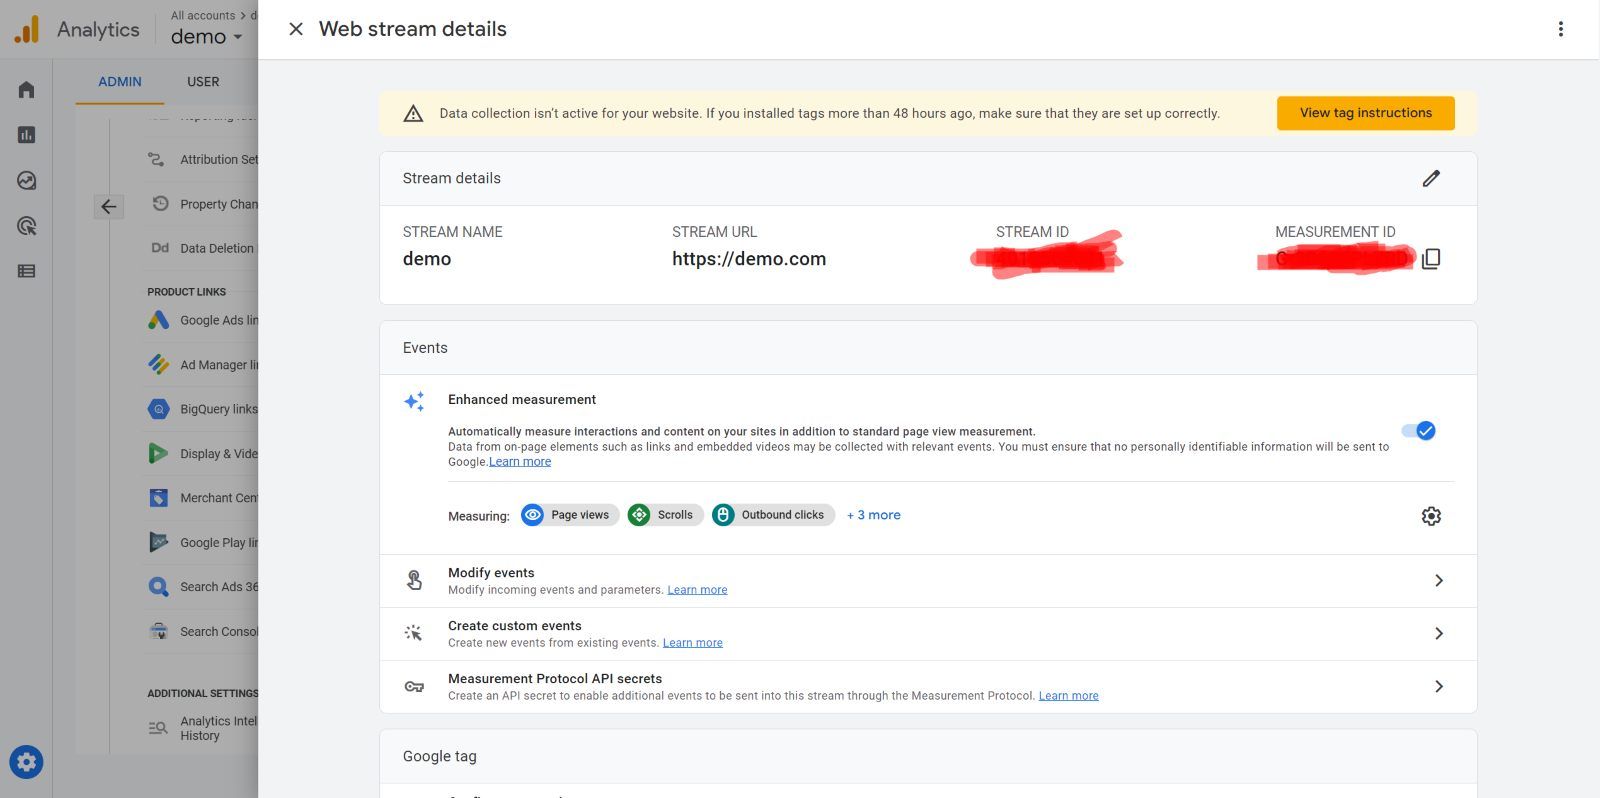Screen dimensions: 1600x798
Task: Open Google Play links item
Action: (x=201, y=543)
